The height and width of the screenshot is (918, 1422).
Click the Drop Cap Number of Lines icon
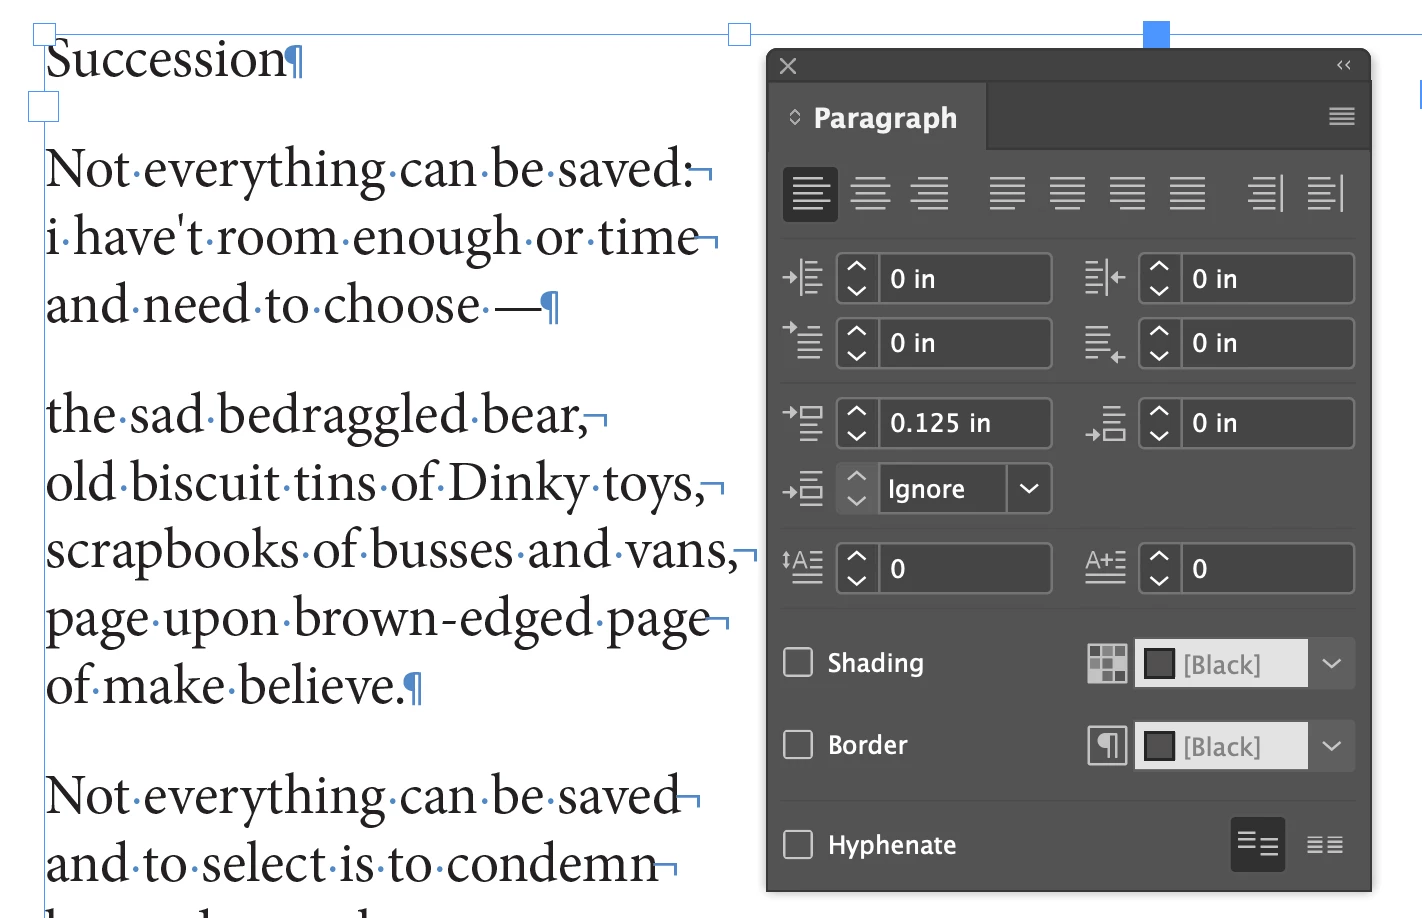point(803,567)
